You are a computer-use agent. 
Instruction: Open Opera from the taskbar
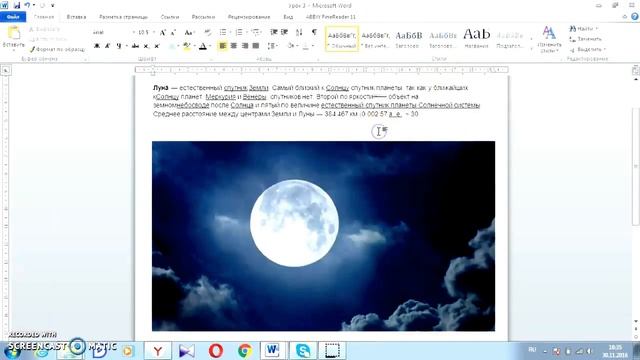pyautogui.click(x=216, y=351)
